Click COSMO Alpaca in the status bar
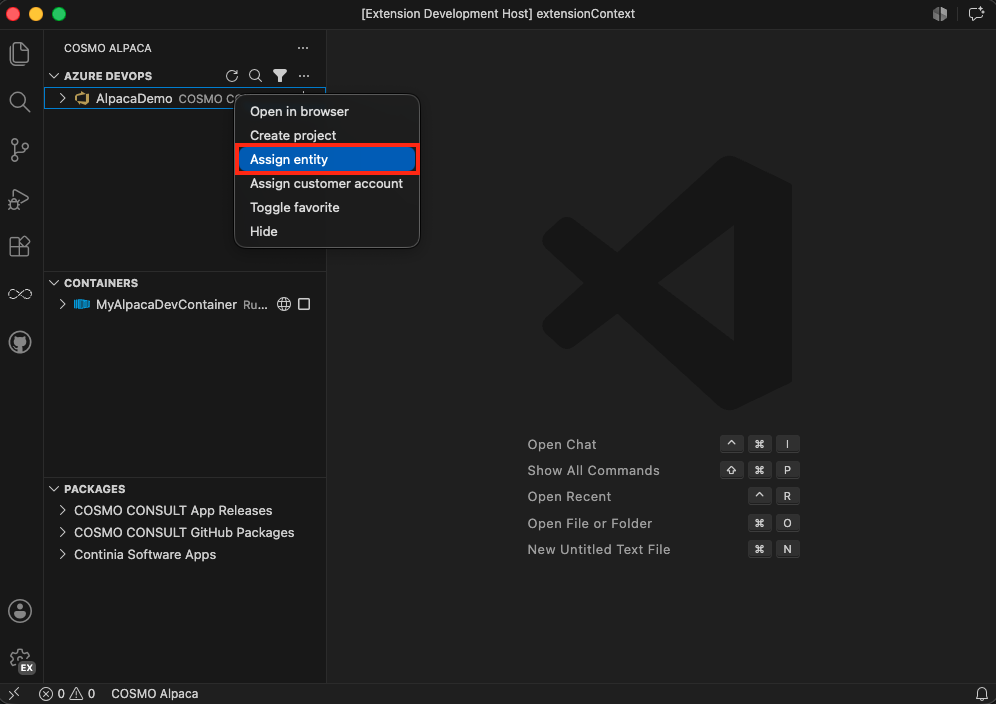This screenshot has width=996, height=704. [154, 694]
